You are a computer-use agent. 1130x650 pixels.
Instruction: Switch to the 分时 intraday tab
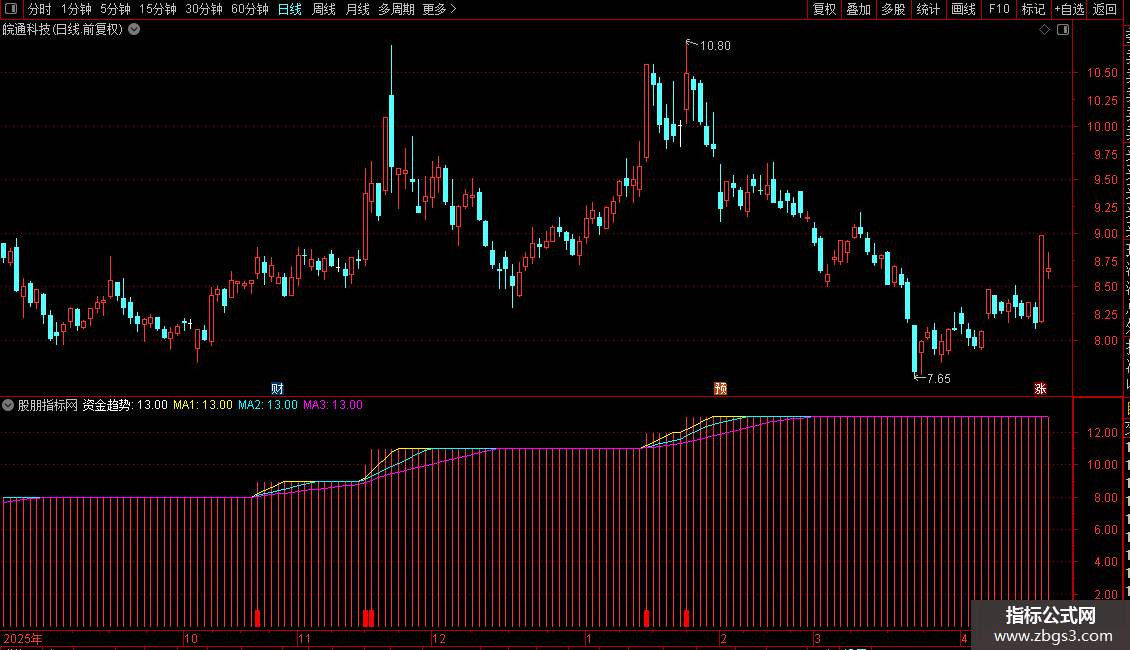click(40, 9)
